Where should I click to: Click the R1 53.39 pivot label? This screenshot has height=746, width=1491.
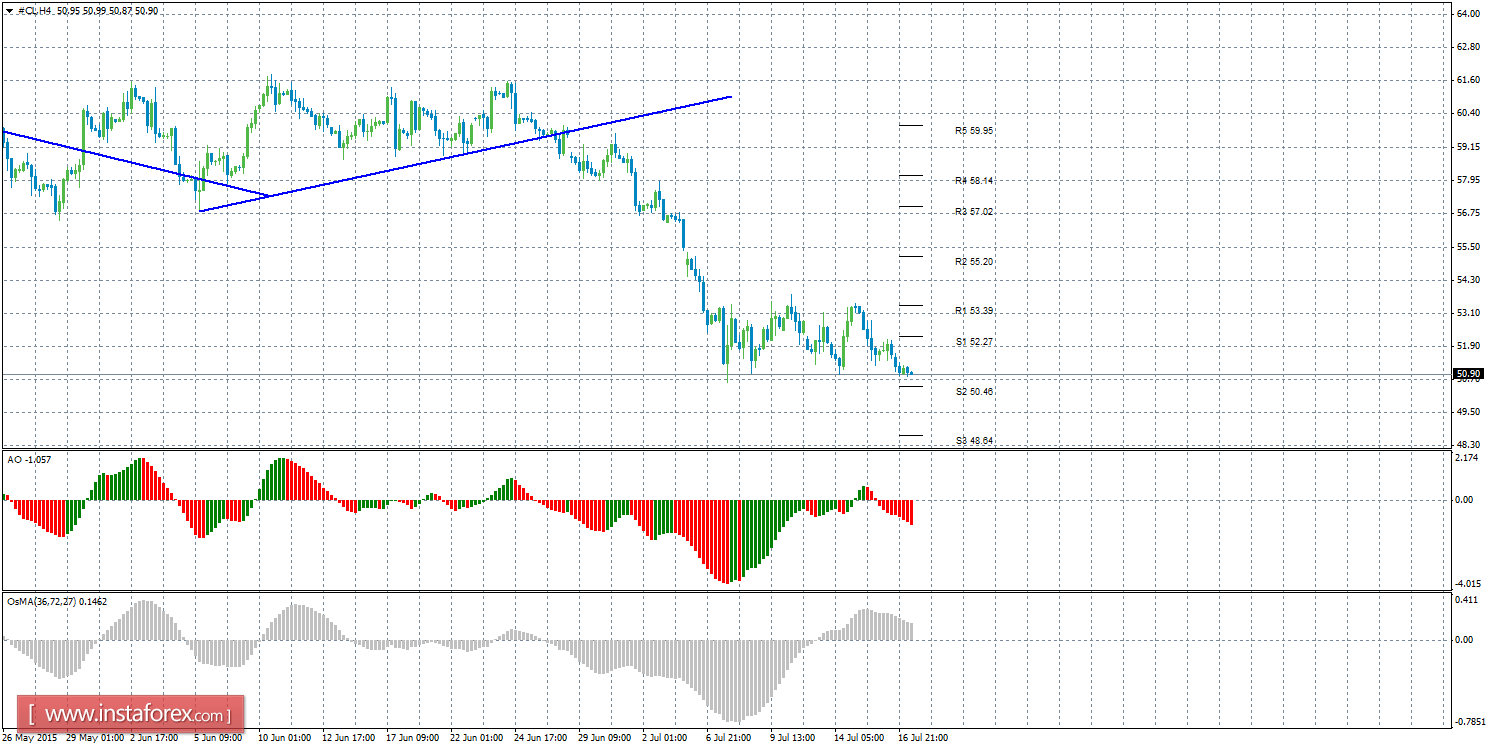pyautogui.click(x=974, y=310)
